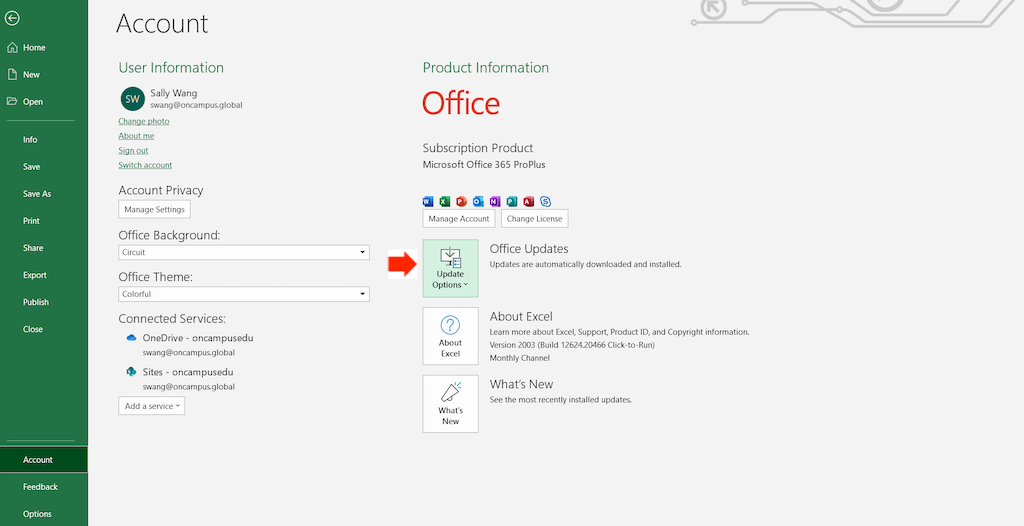Click the Open folder icon

click(x=12, y=101)
